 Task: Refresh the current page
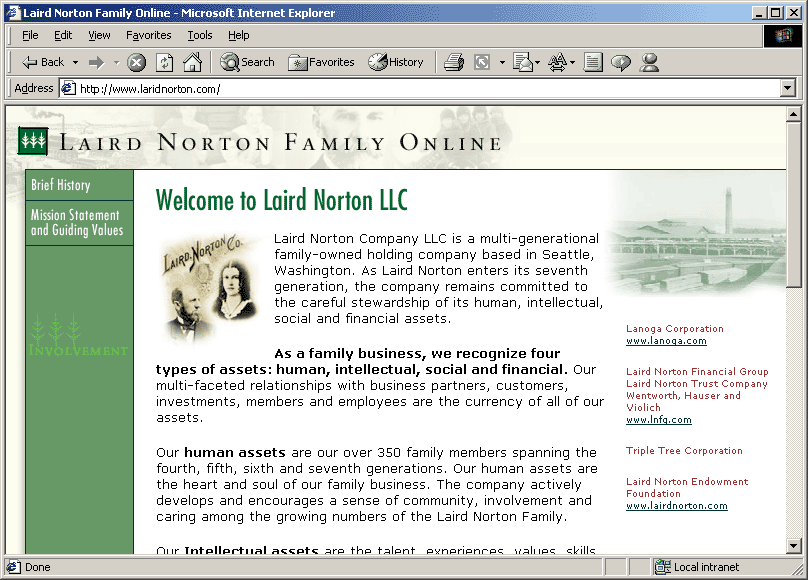click(x=164, y=62)
